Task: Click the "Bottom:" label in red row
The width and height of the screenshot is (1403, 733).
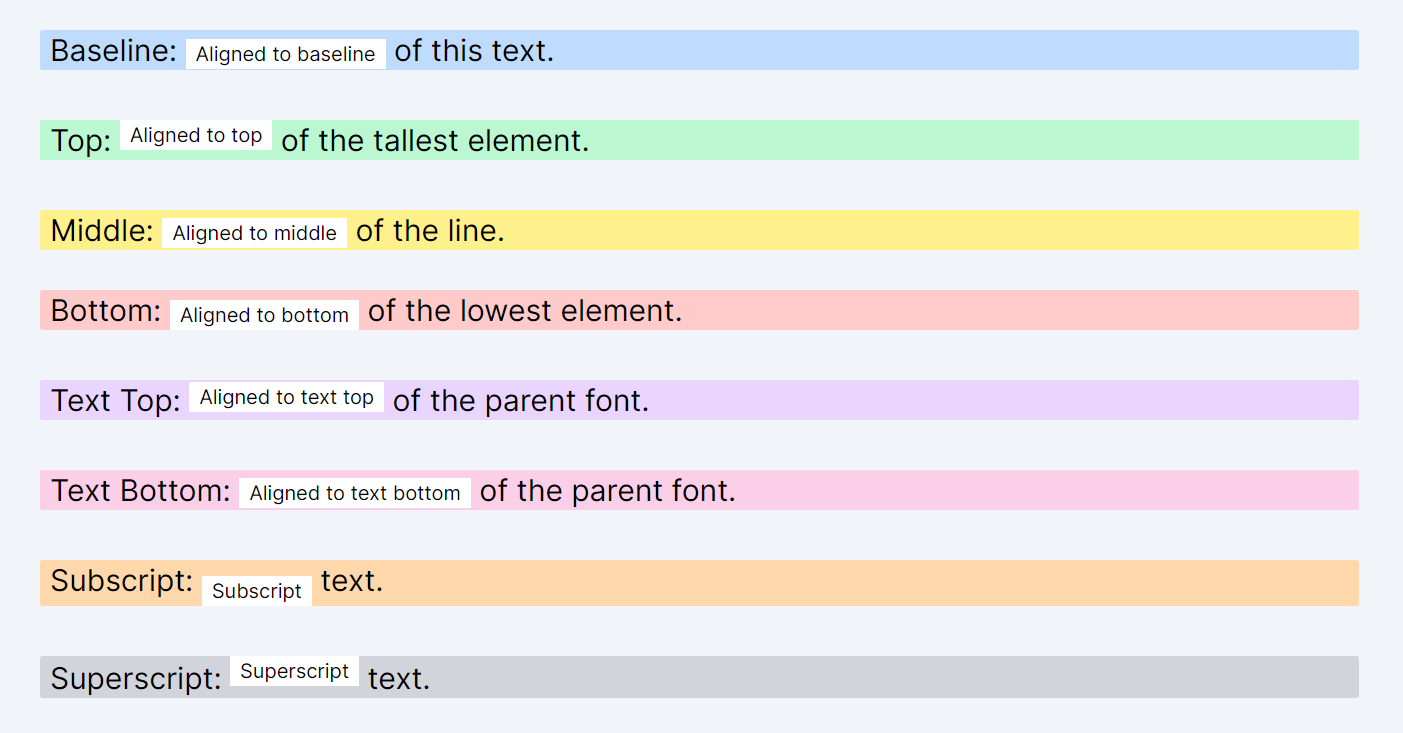Action: click(x=106, y=311)
